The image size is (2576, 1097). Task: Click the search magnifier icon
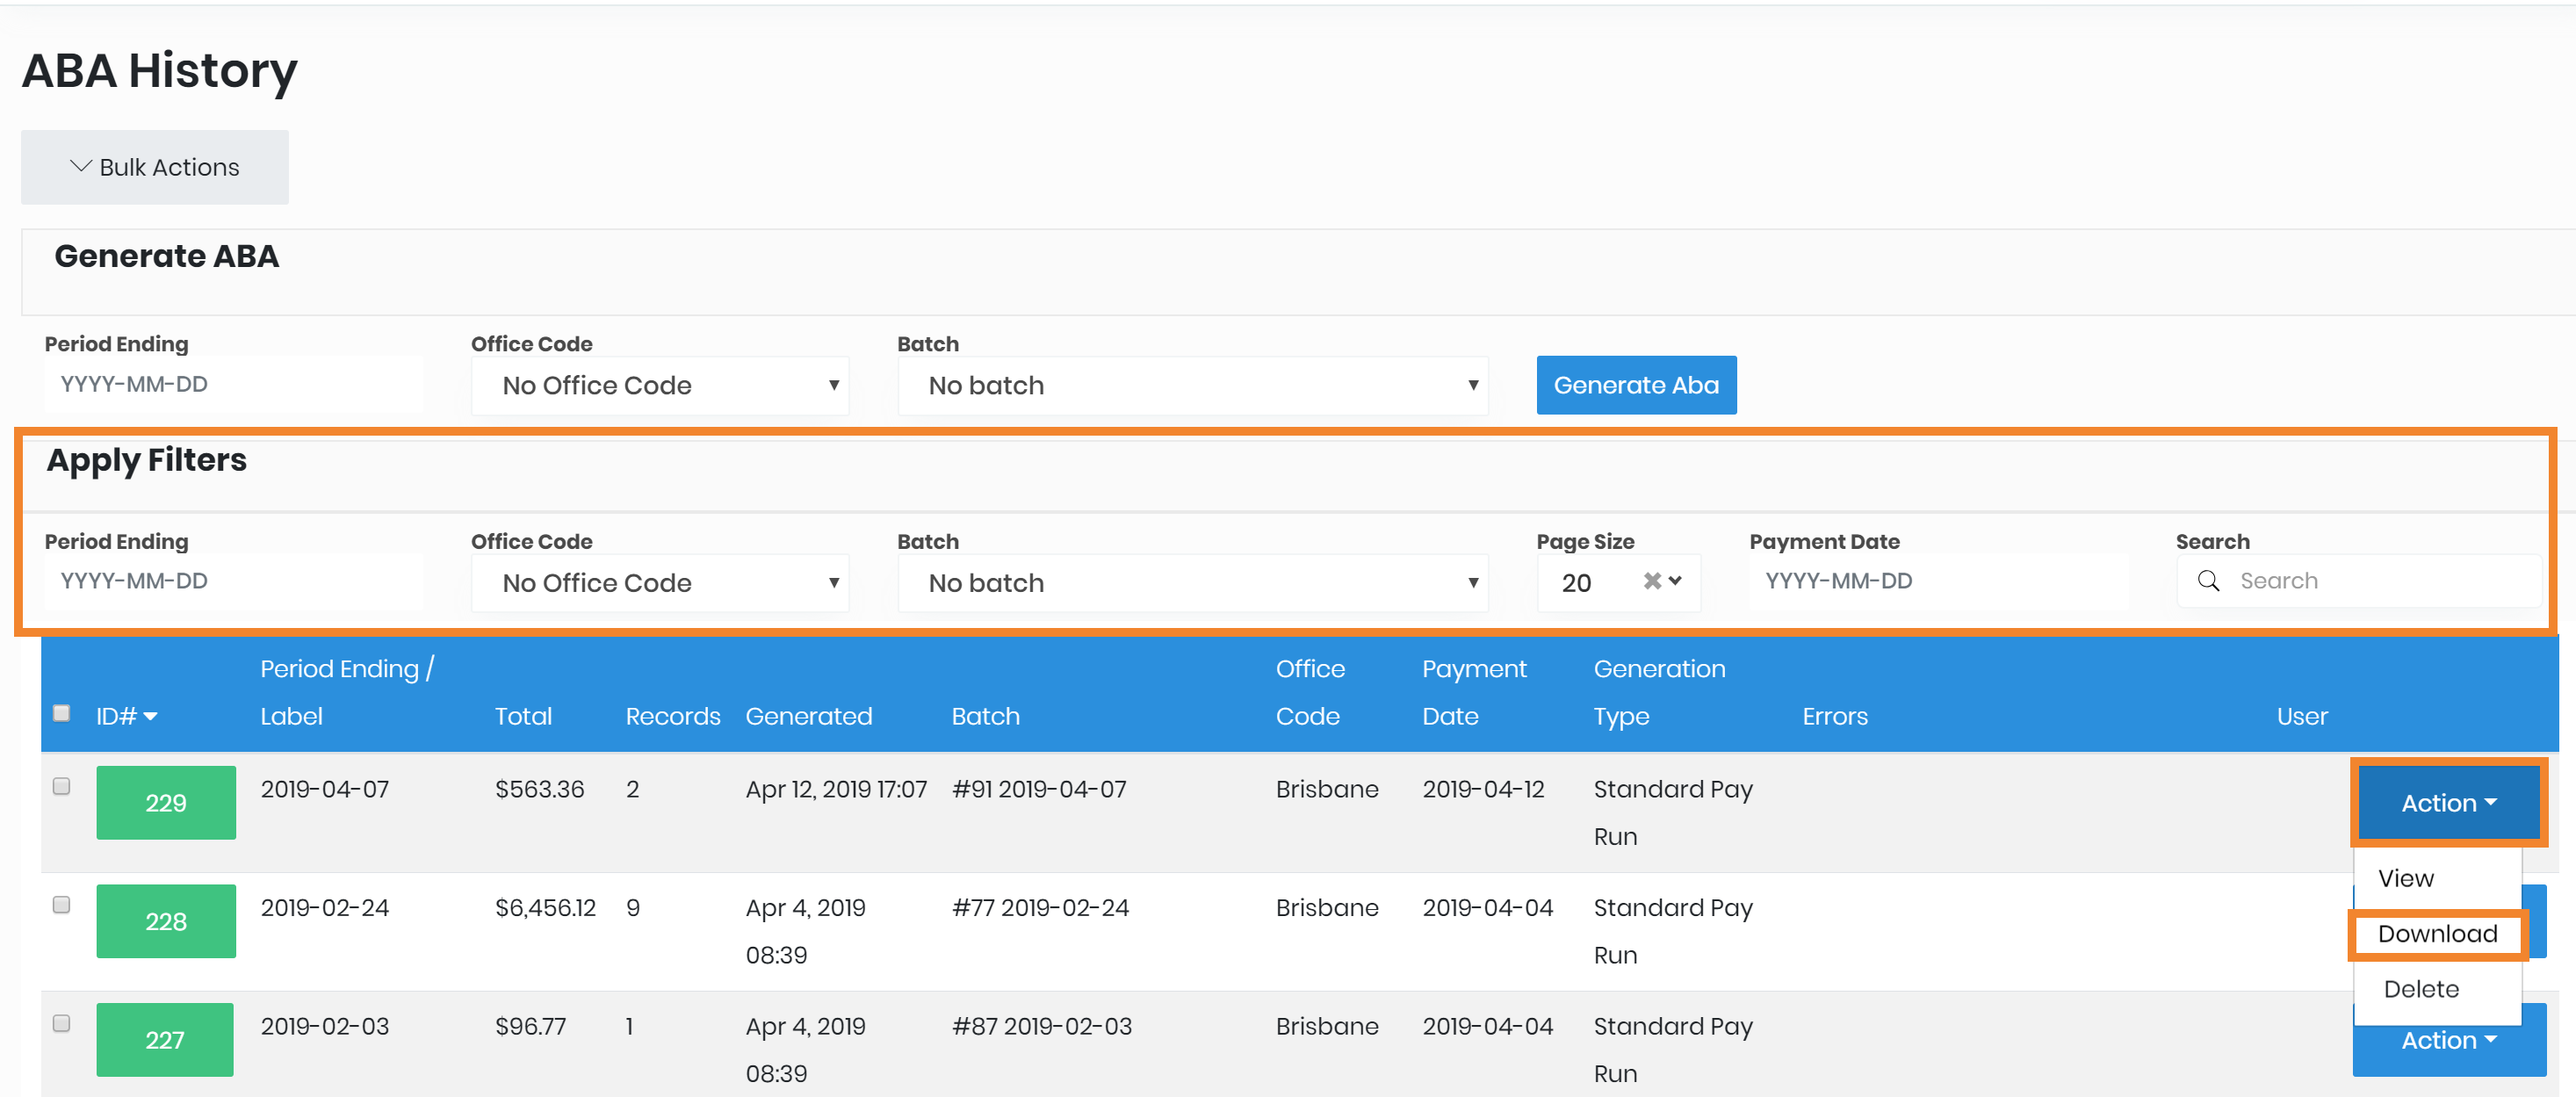coord(2208,581)
